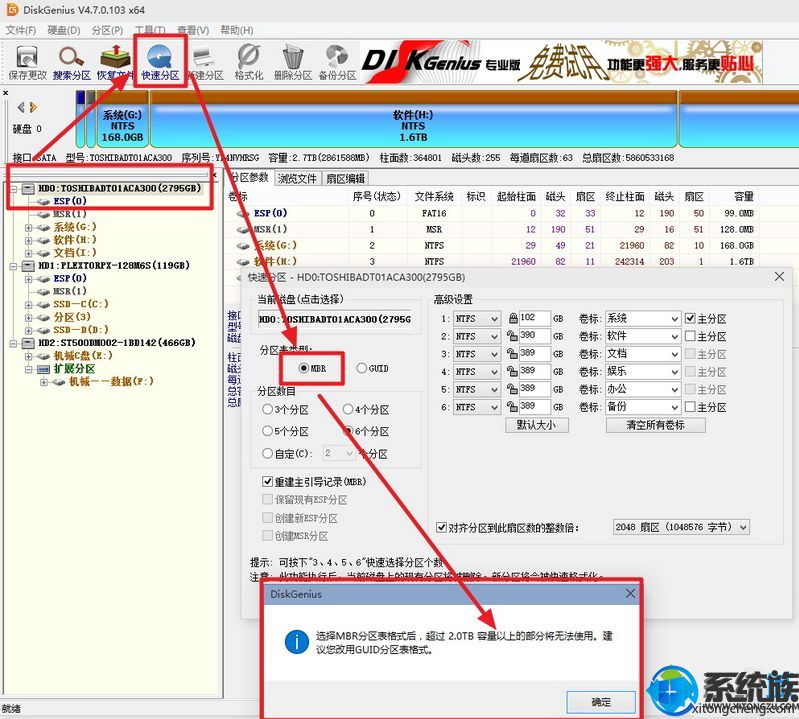
Task: Open Quick Partition (快速分区) tool
Action: pos(160,63)
